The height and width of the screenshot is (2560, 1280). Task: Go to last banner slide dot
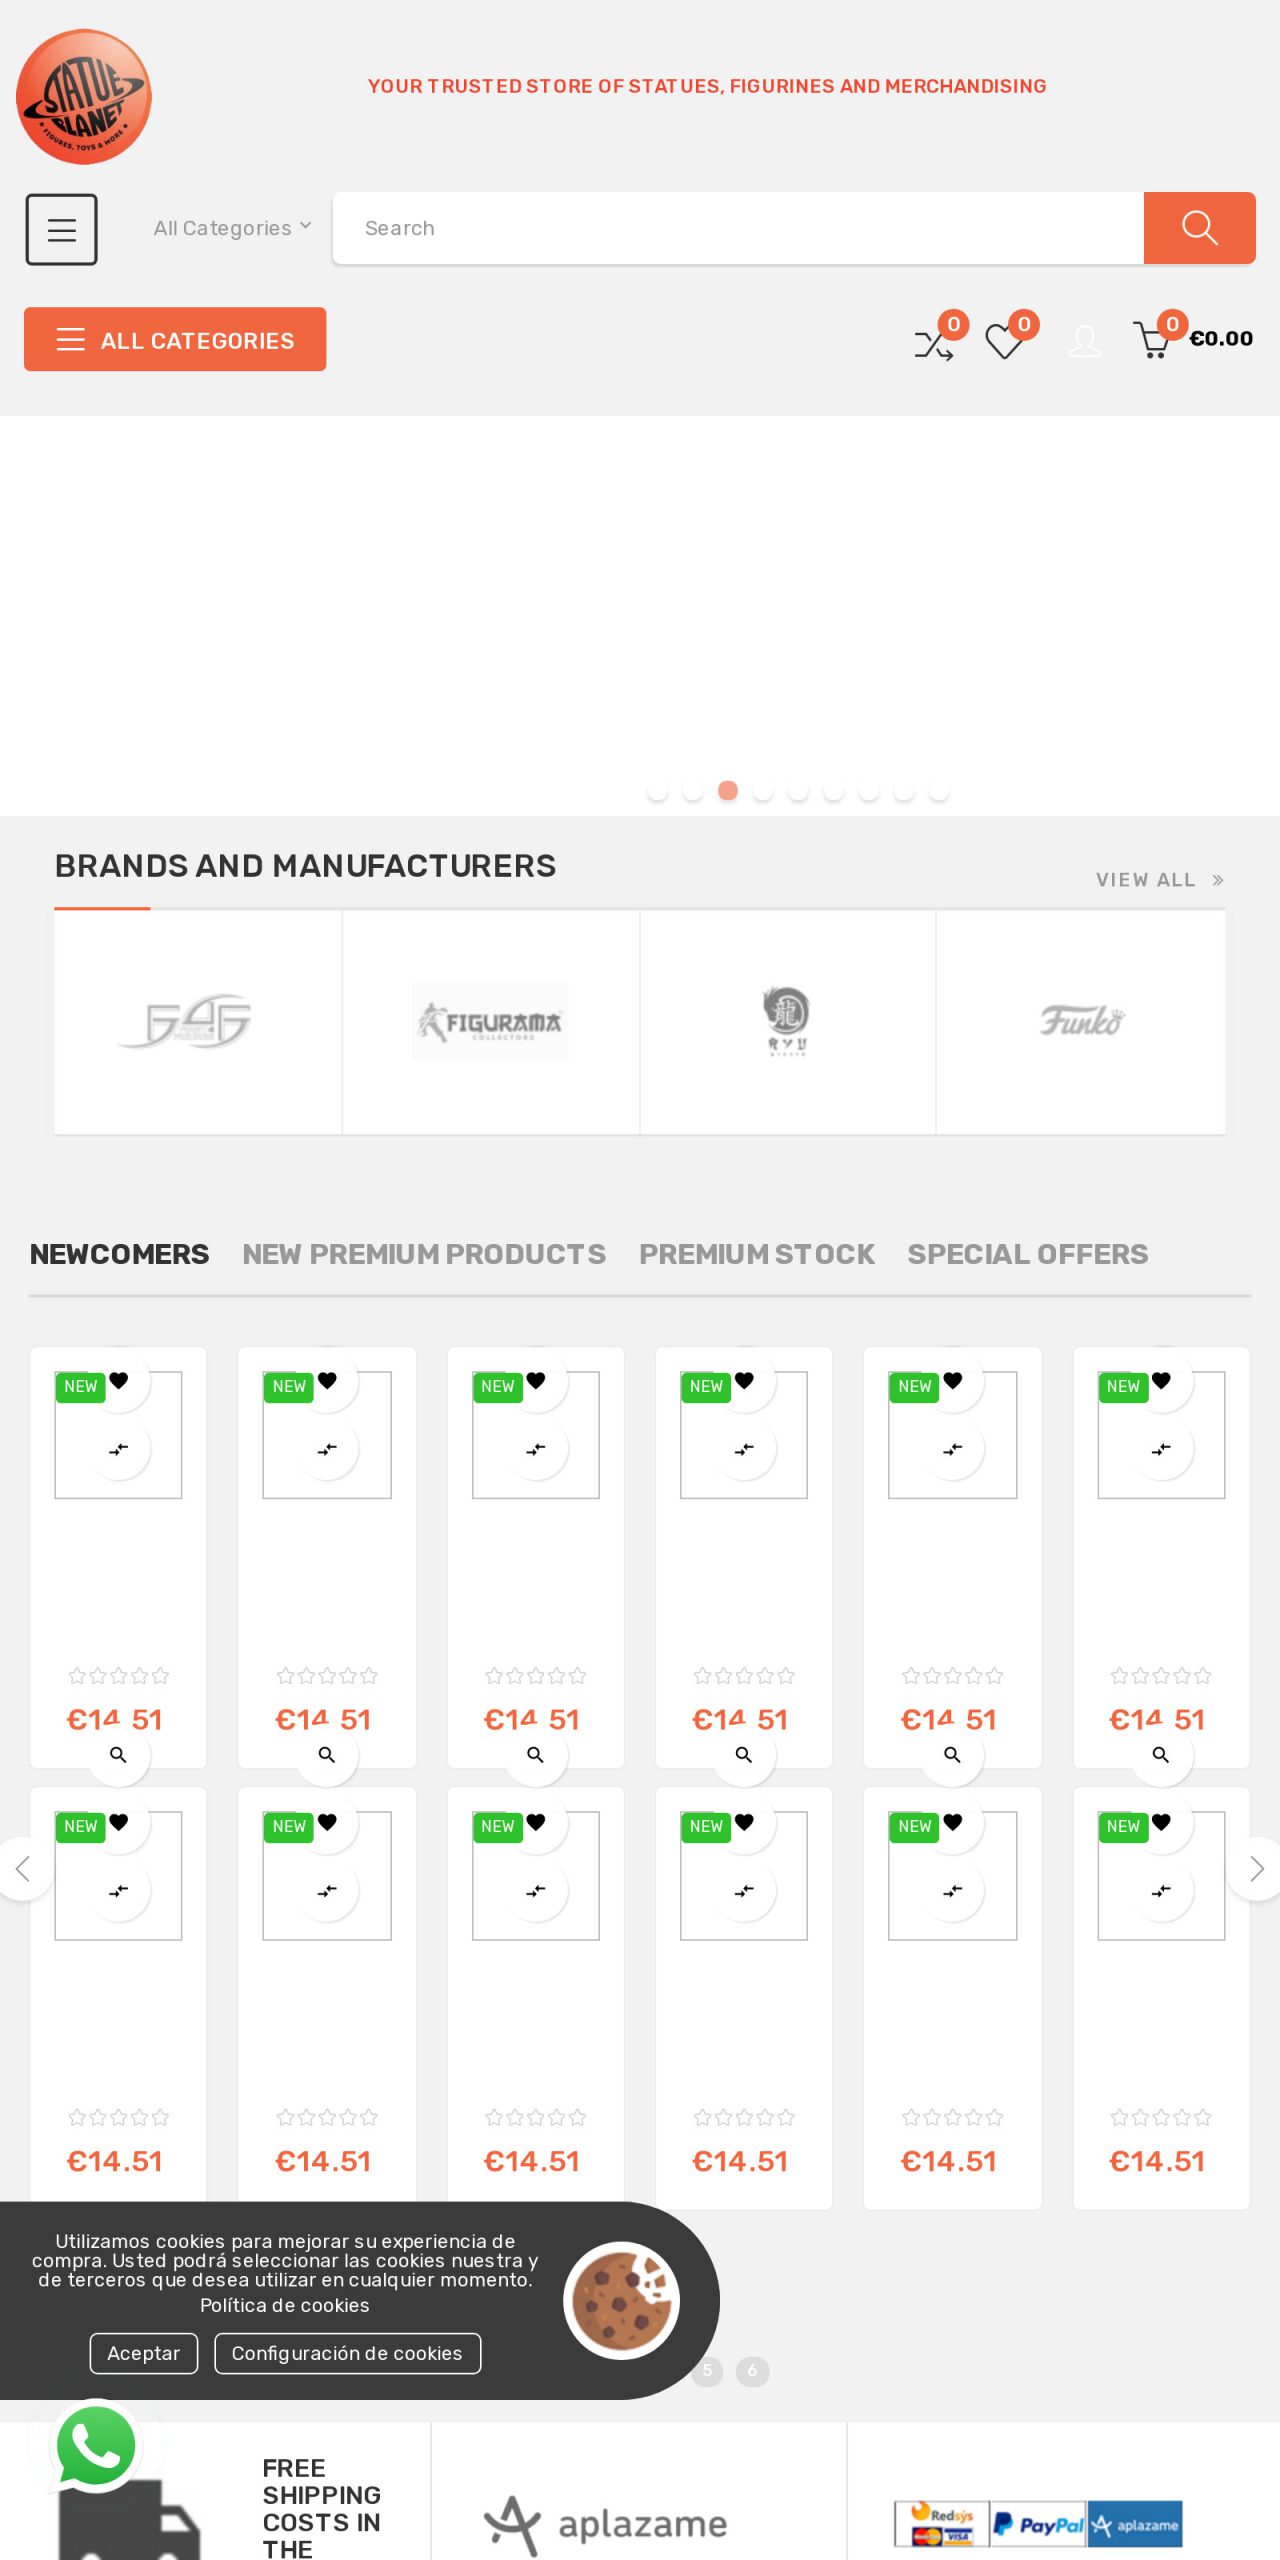[x=939, y=791]
